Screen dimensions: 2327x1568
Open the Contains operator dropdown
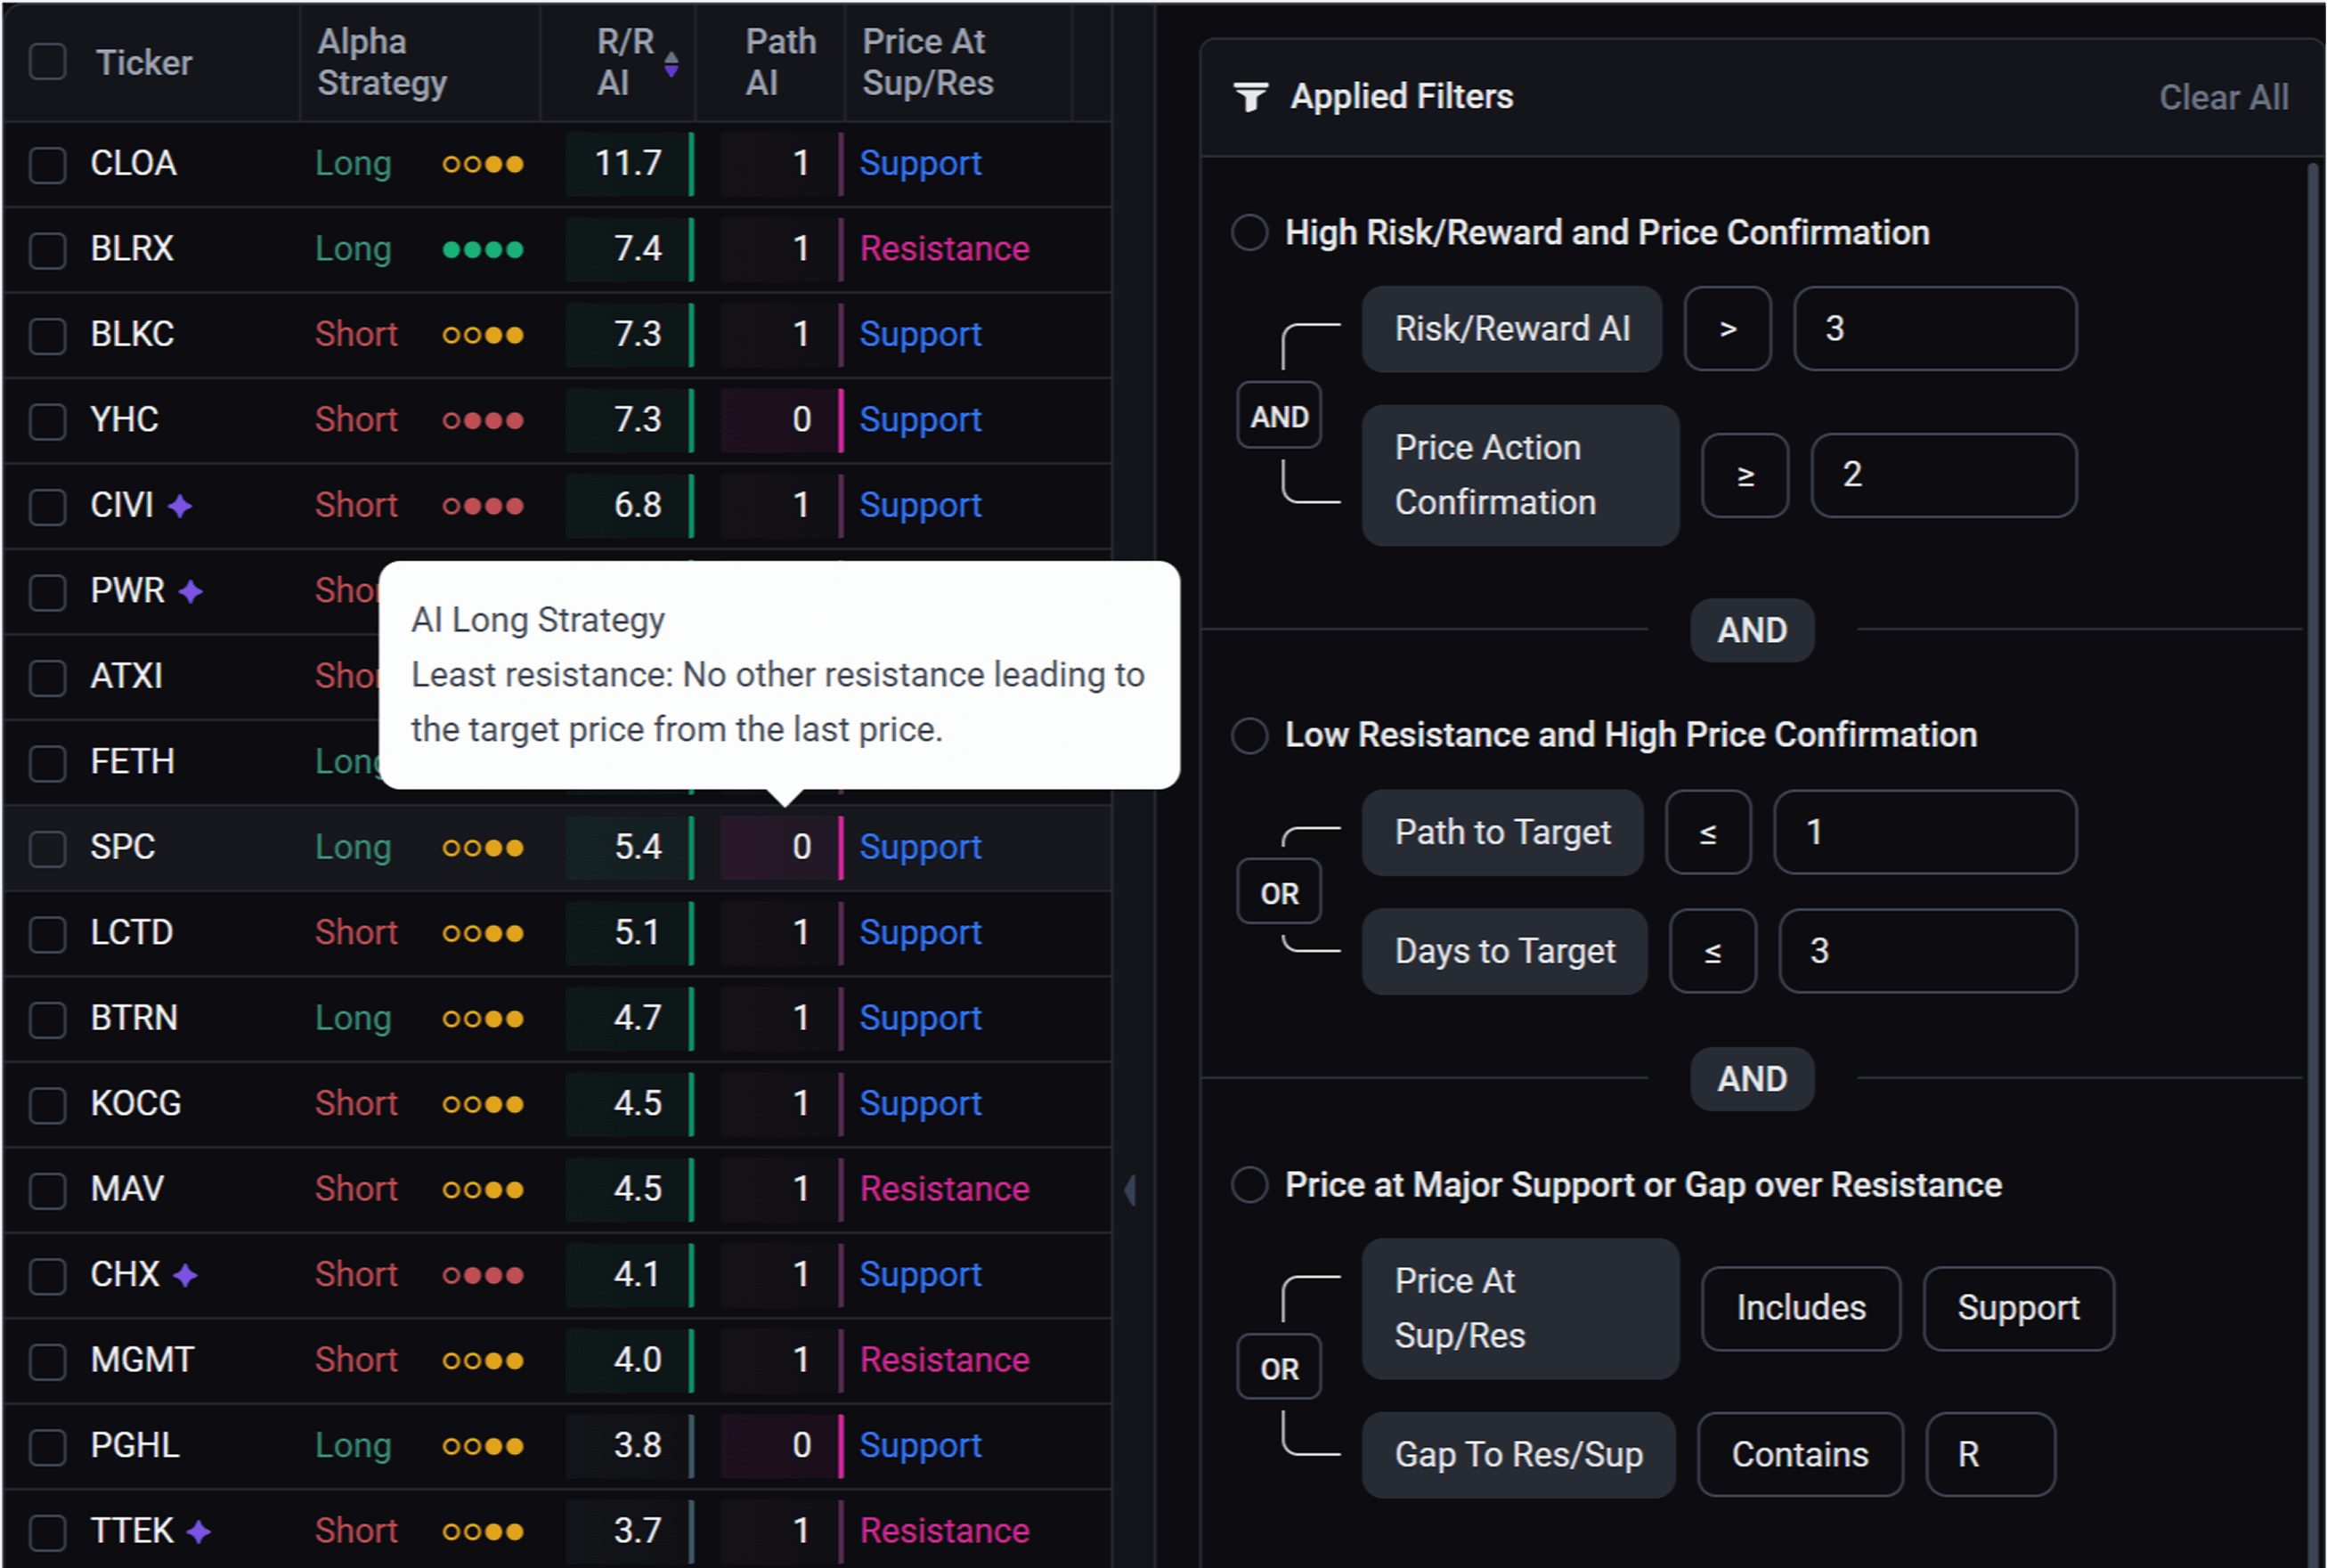(1799, 1455)
